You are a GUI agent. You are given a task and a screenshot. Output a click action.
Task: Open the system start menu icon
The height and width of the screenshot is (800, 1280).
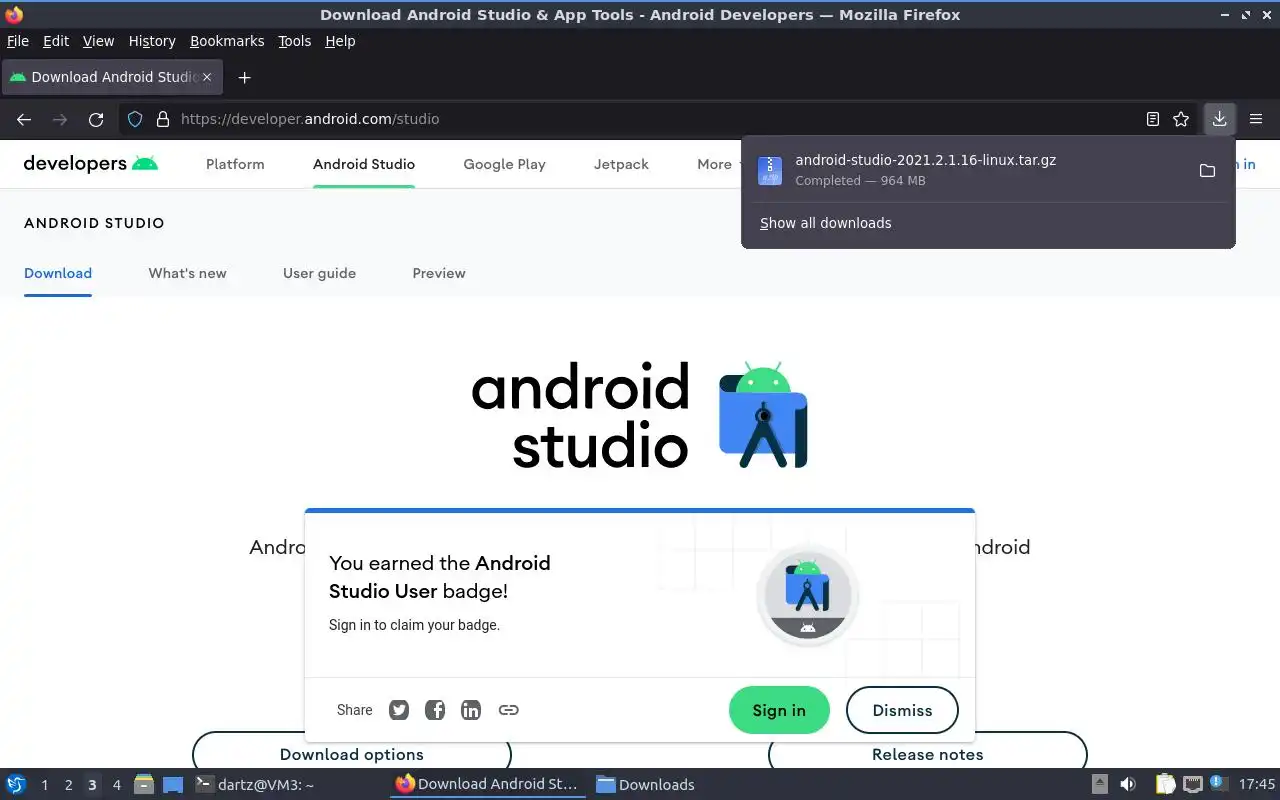tap(16, 784)
